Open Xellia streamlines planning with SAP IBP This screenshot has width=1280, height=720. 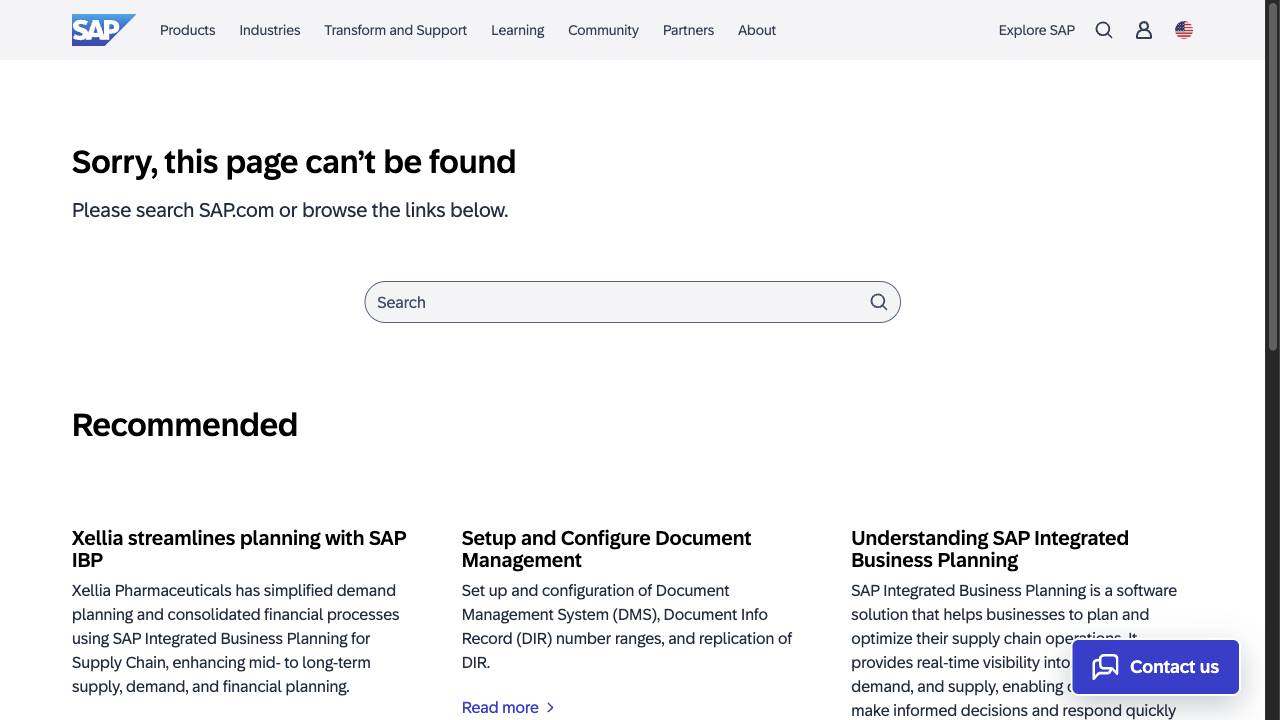point(239,549)
